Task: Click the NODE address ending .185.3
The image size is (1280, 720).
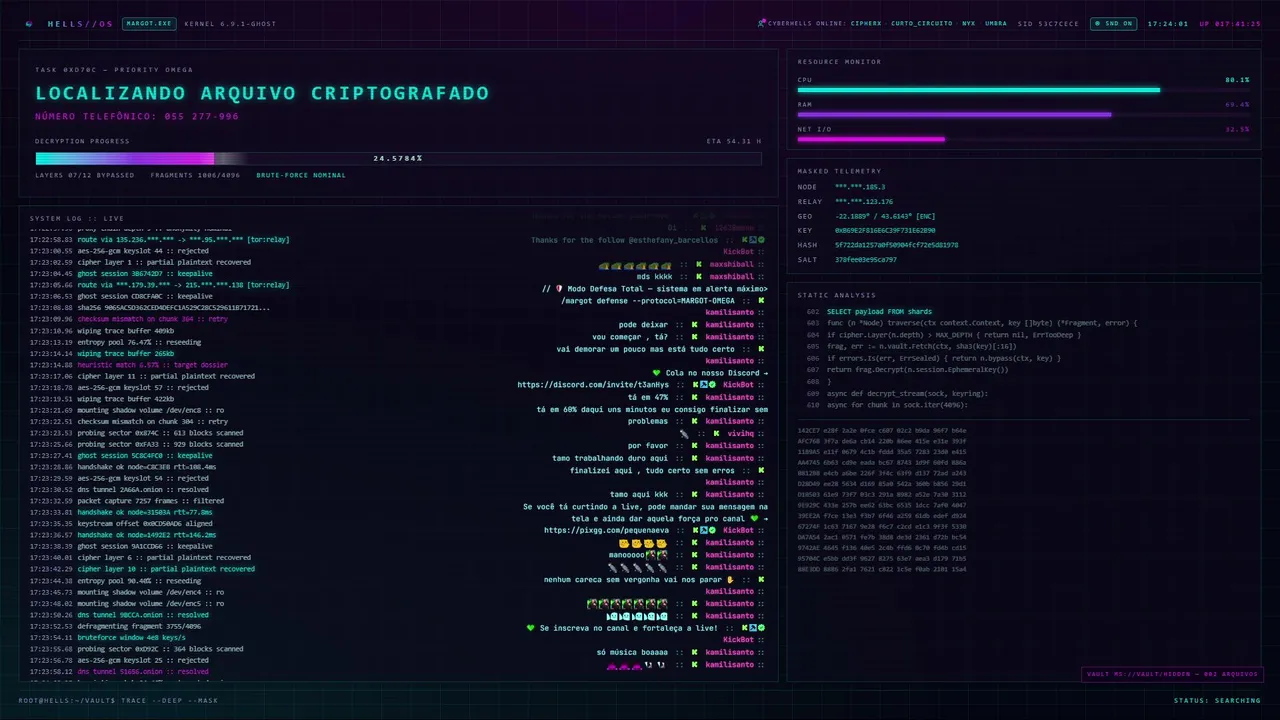Action: [860, 187]
